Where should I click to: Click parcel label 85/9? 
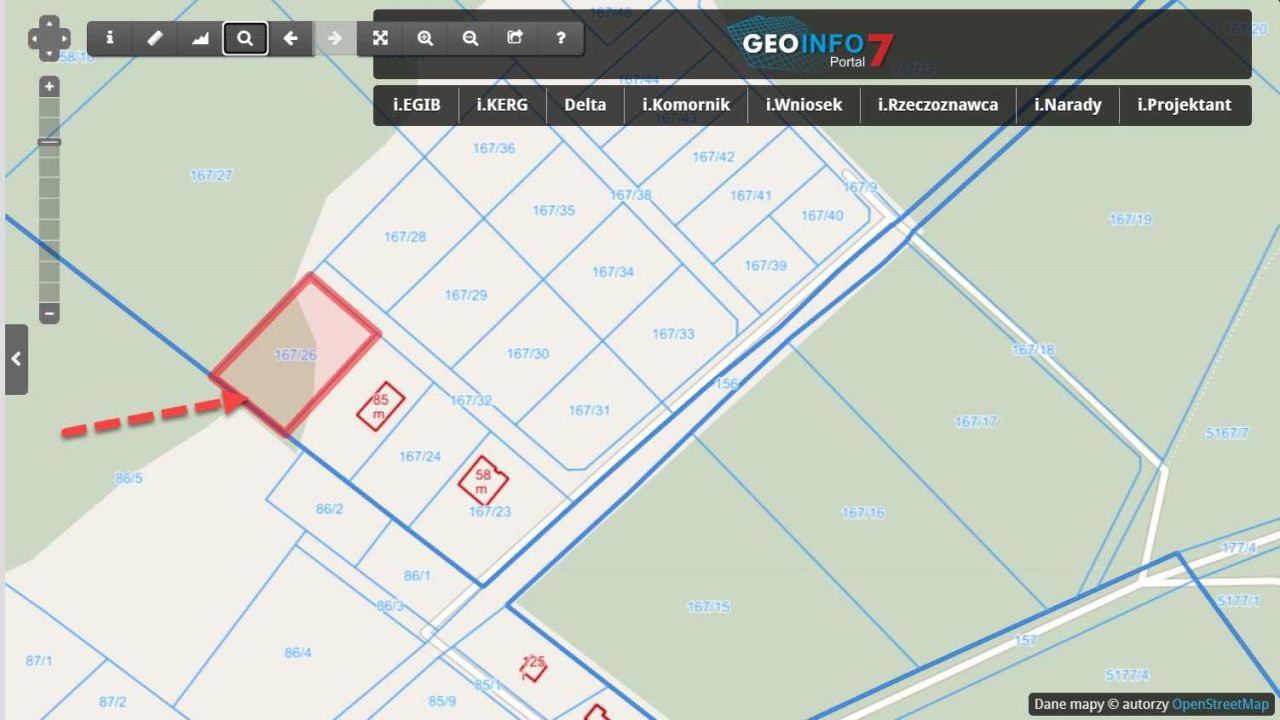[442, 701]
